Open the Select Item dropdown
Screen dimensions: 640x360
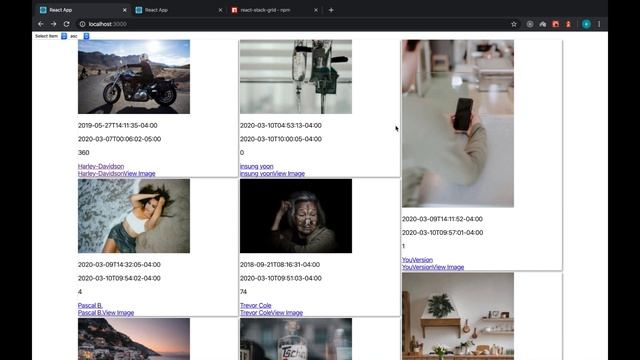click(x=50, y=36)
